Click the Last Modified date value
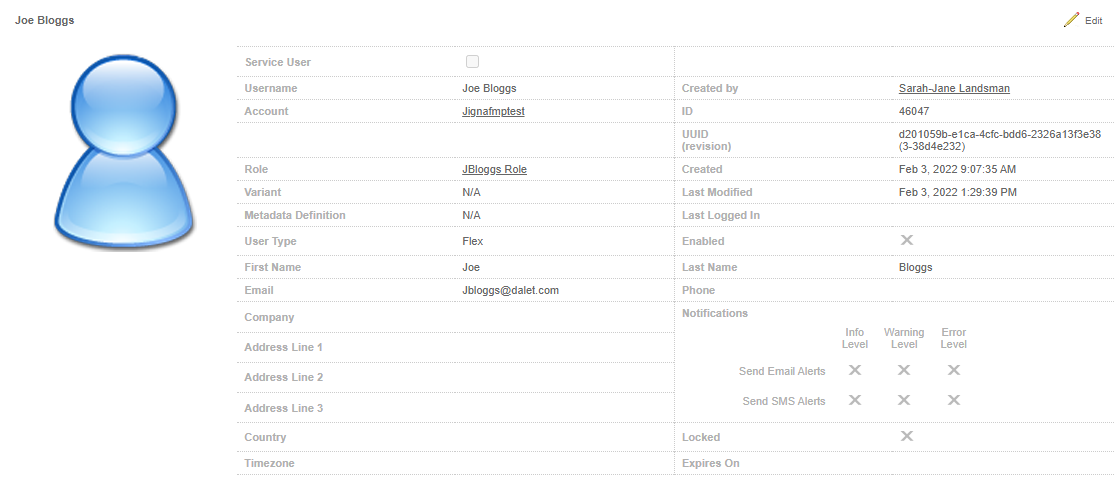Screen dimensions: 1114x482 957,192
